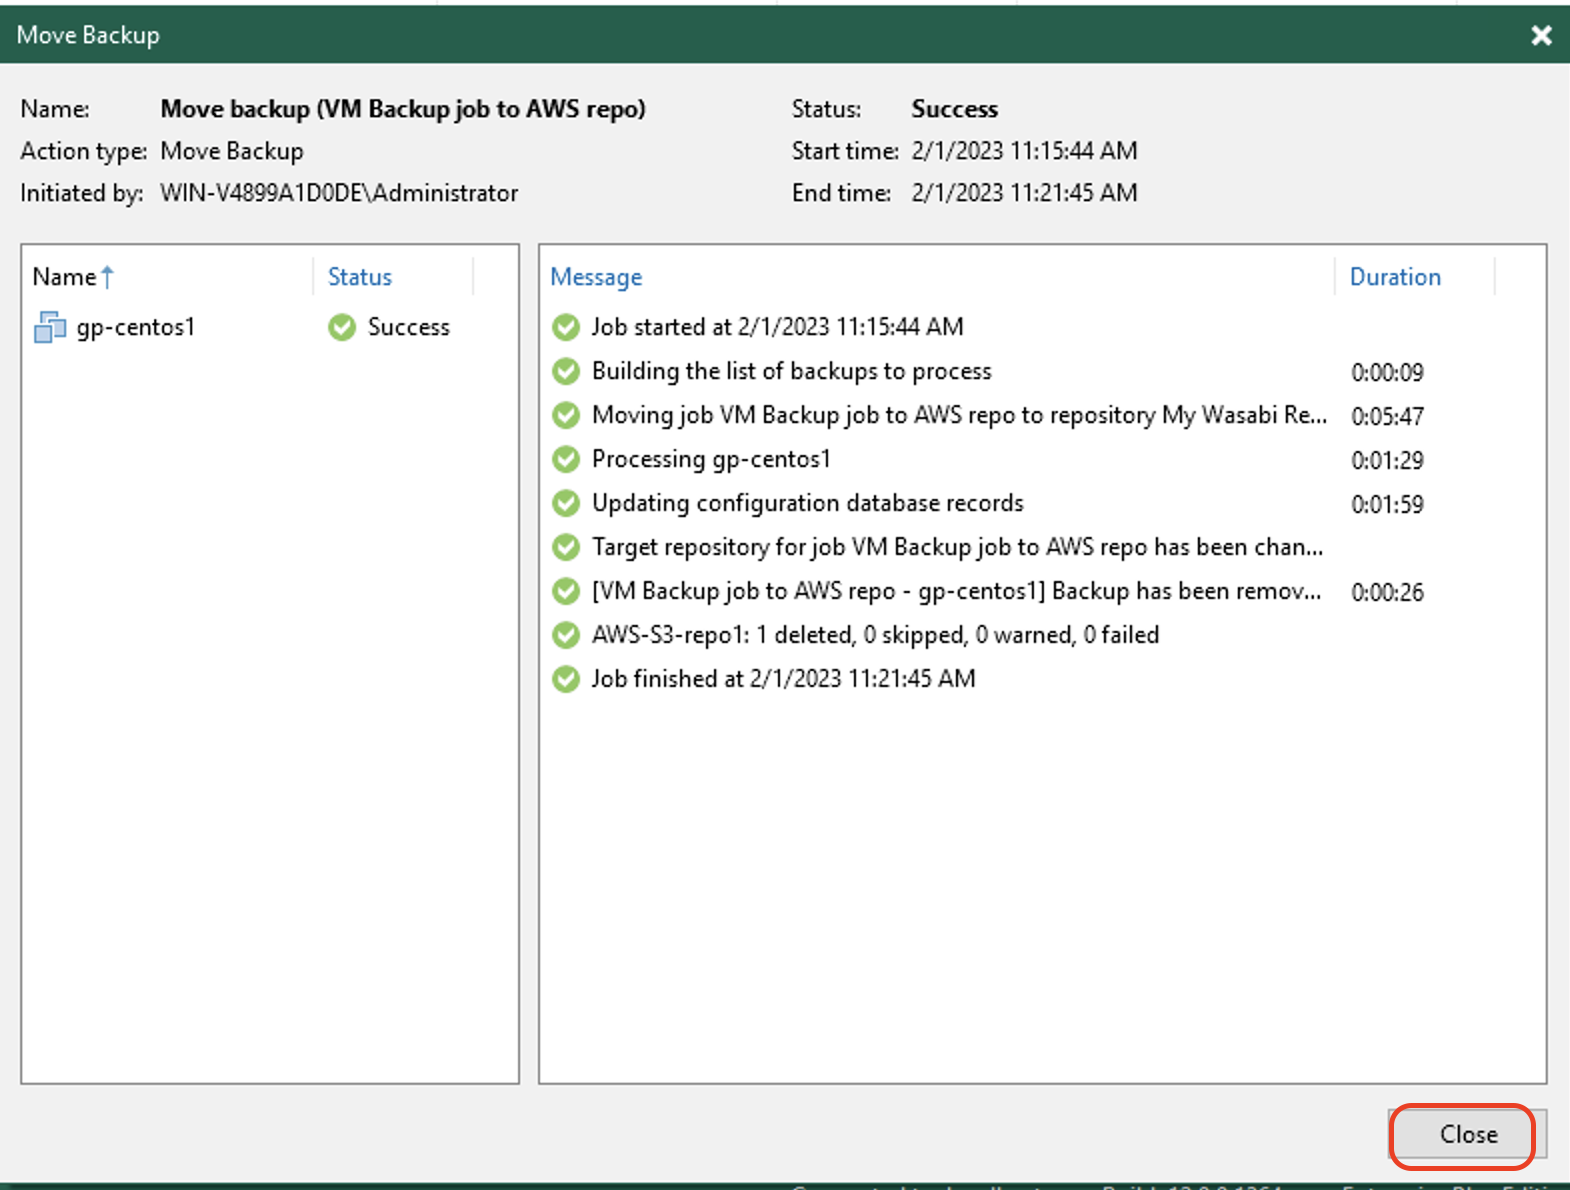Click the Start time value 11:15:44 AM
1570x1190 pixels.
[1024, 151]
